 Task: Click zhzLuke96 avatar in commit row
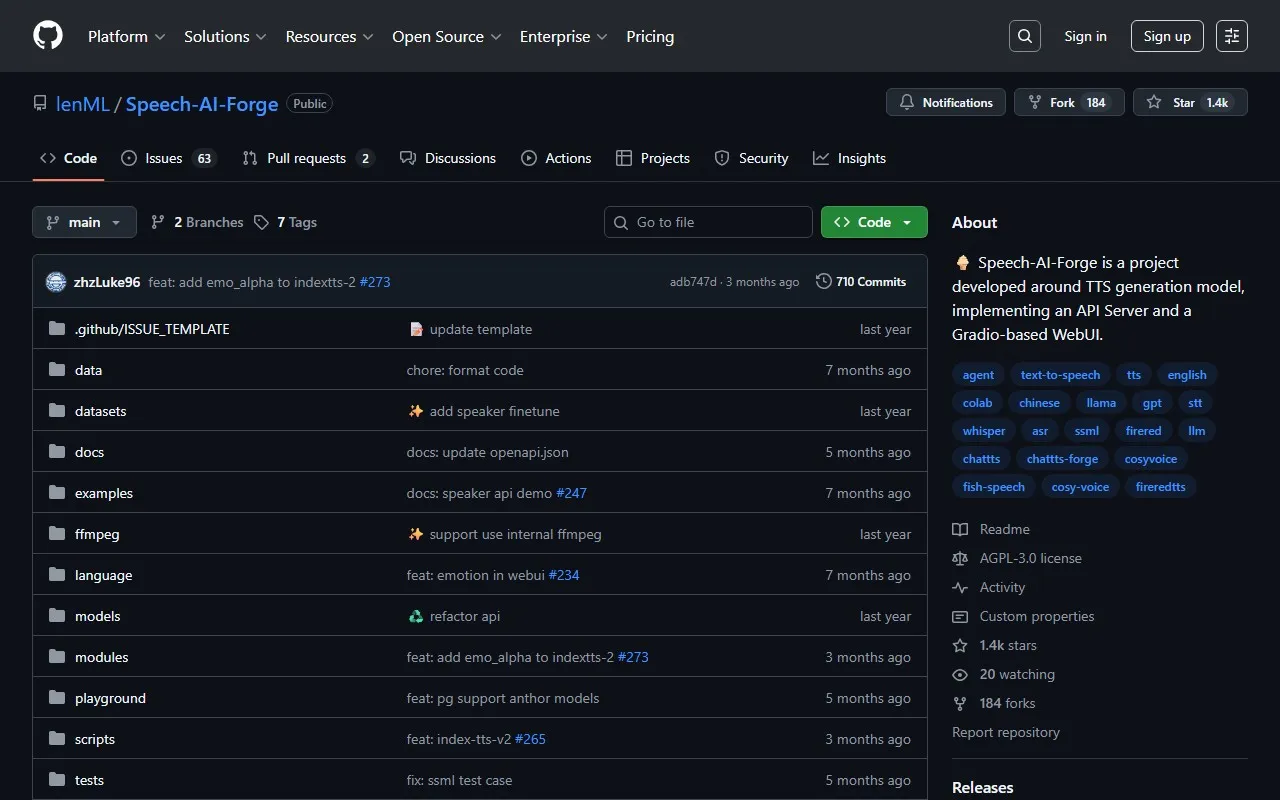tap(56, 282)
